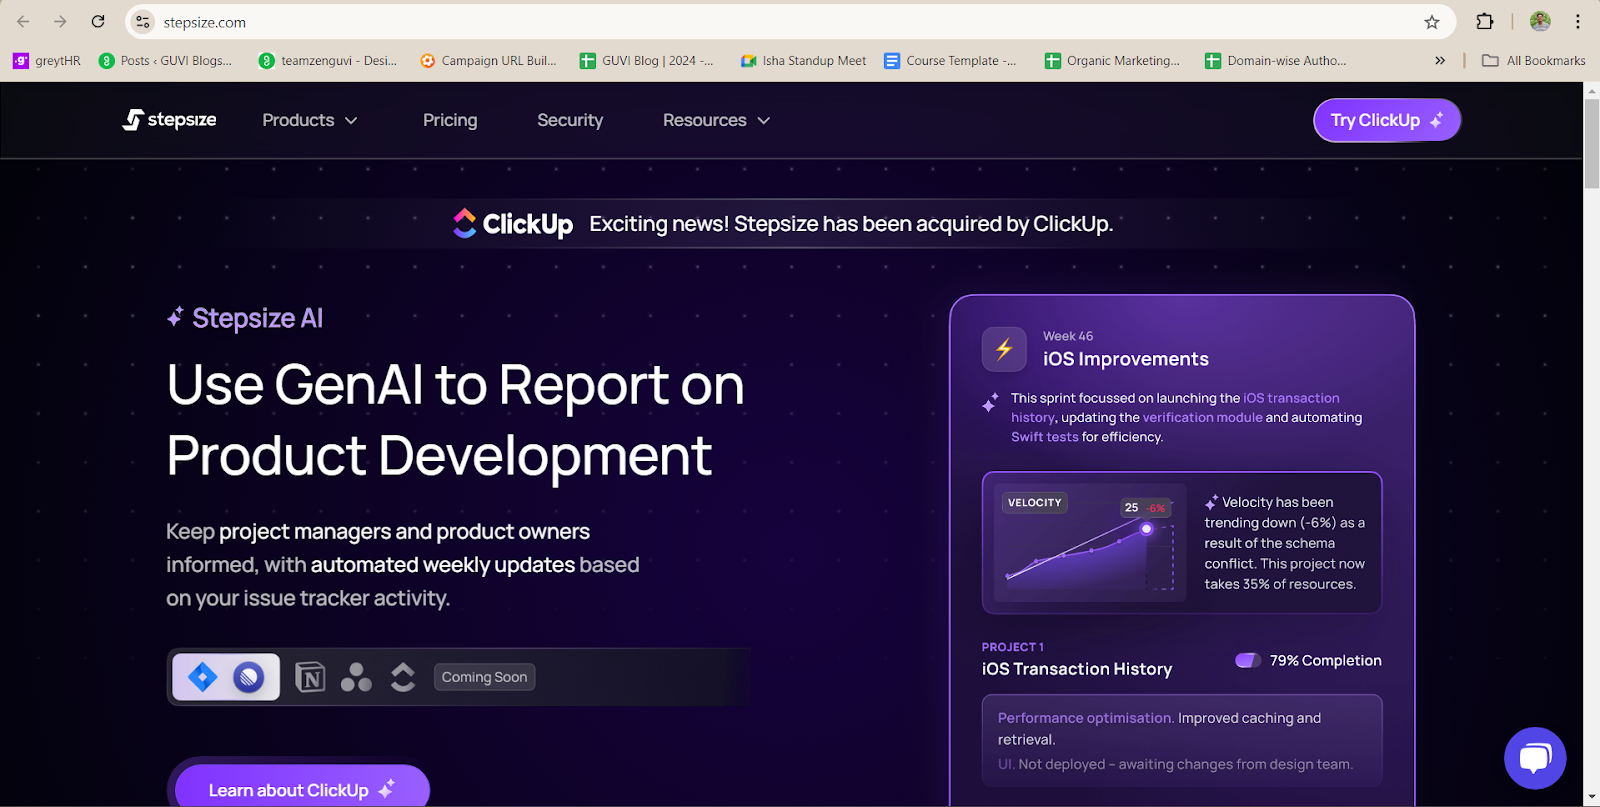
Task: Click the velocity chart thumbnail
Action: (1090, 543)
